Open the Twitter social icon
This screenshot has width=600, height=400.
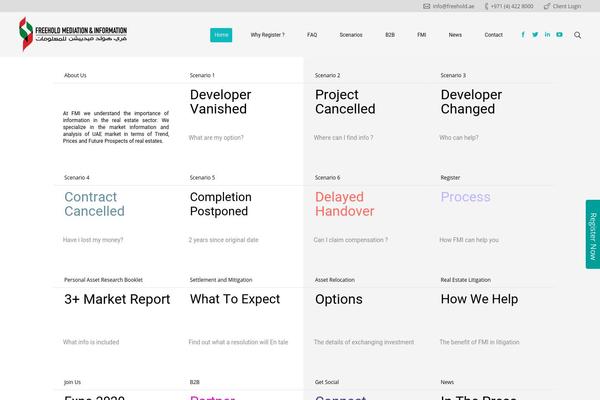535,35
